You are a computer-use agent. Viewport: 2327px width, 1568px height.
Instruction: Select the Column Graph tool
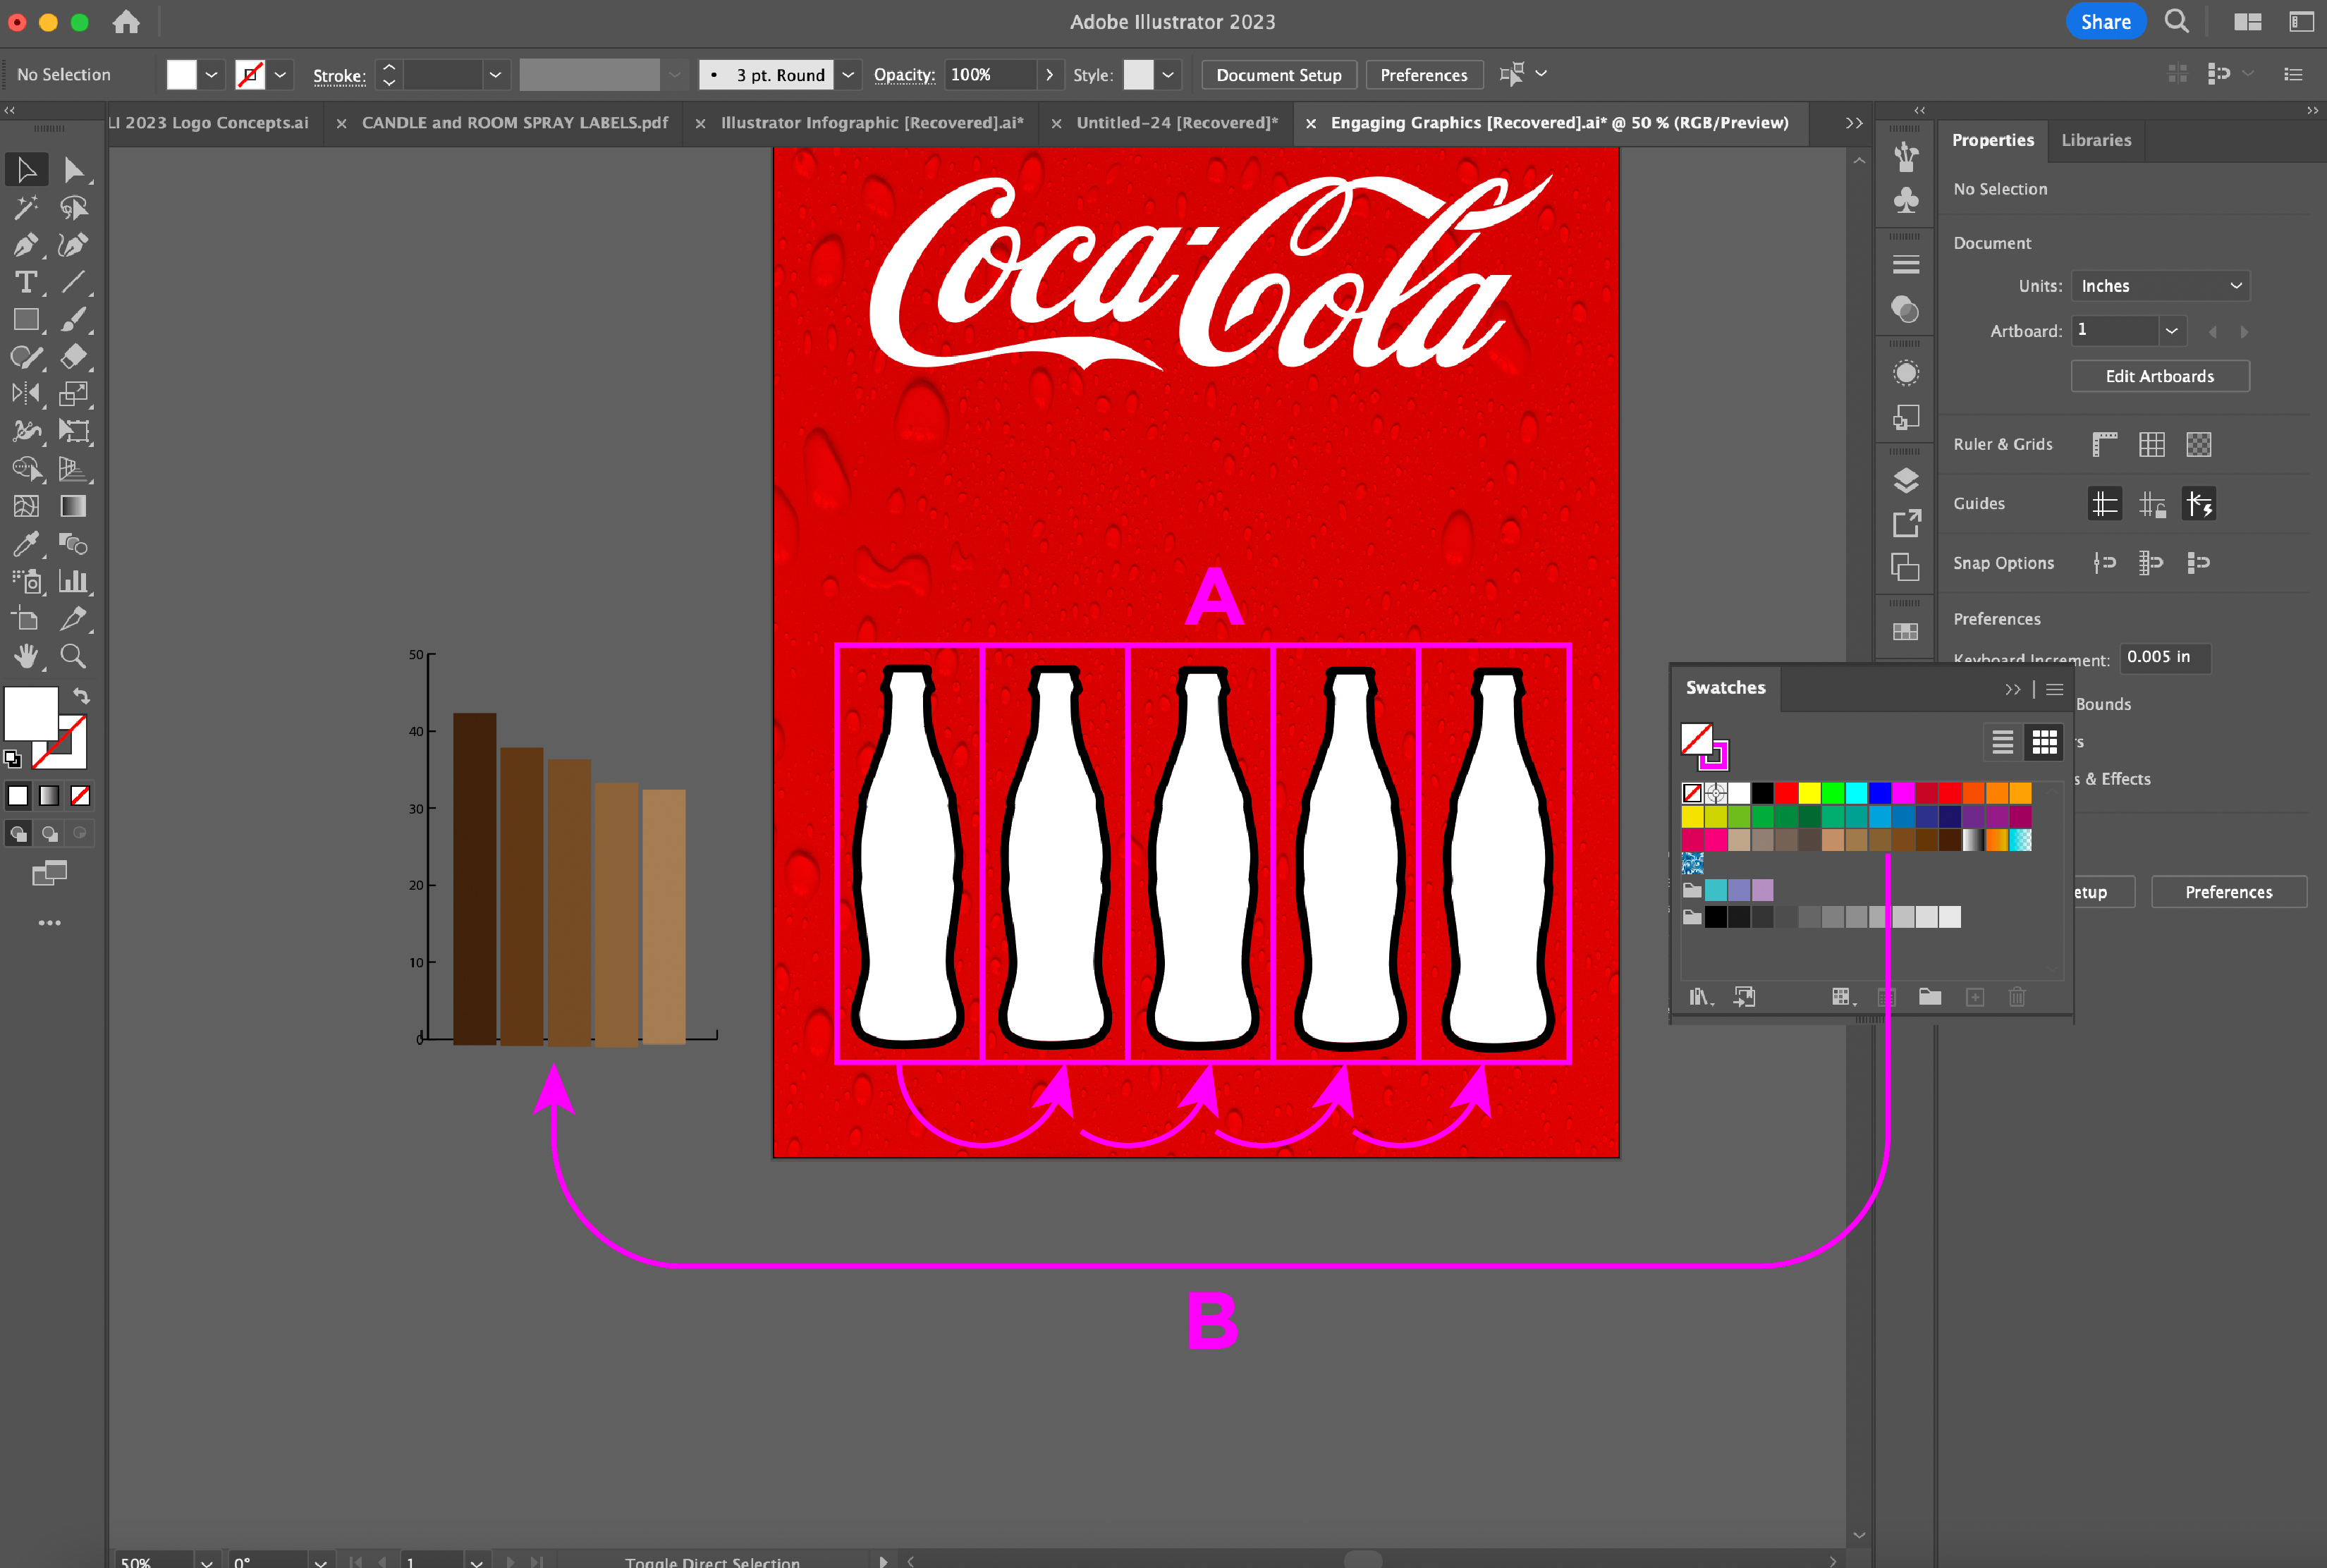pos(73,581)
